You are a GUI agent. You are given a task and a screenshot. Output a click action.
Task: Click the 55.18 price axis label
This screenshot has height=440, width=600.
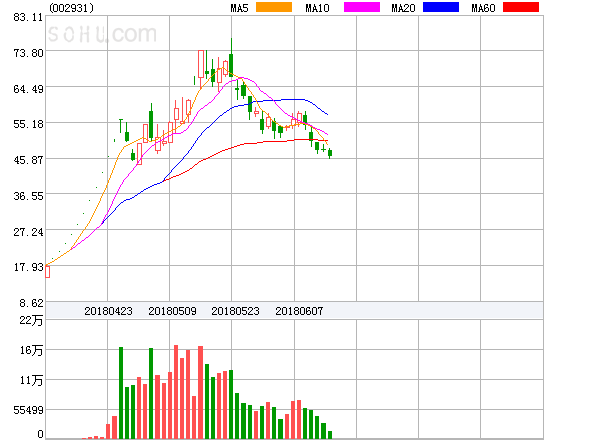click(x=28, y=124)
